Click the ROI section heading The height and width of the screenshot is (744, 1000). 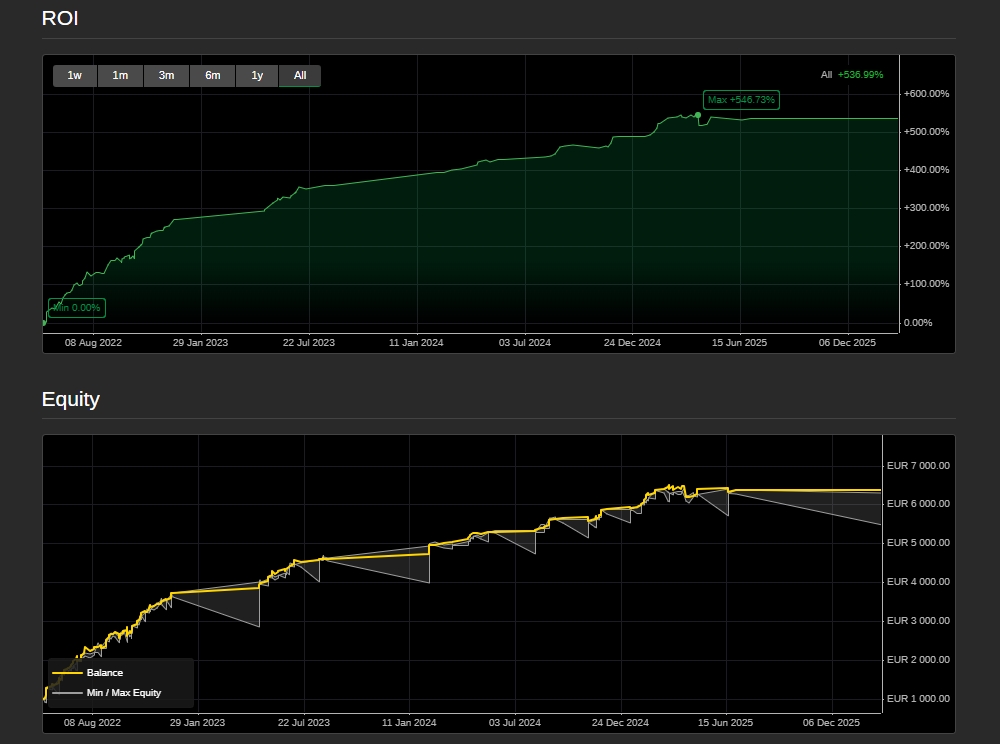[60, 18]
